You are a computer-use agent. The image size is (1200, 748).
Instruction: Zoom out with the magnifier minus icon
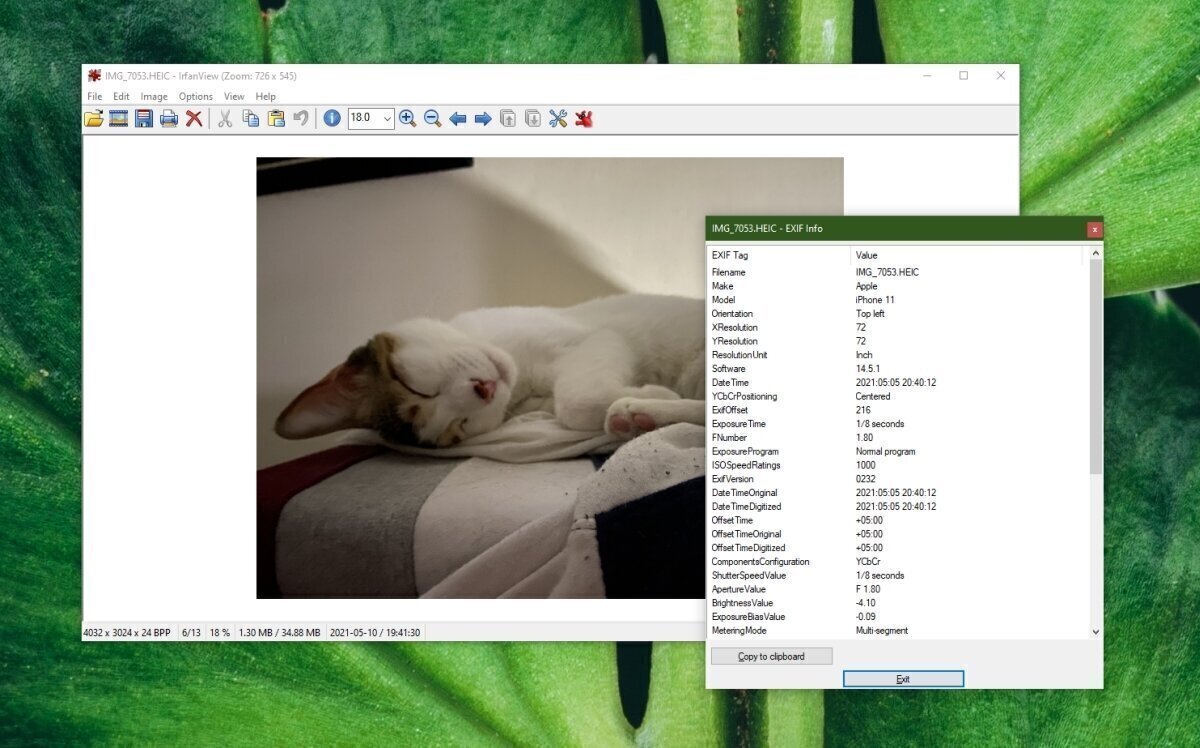tap(432, 118)
